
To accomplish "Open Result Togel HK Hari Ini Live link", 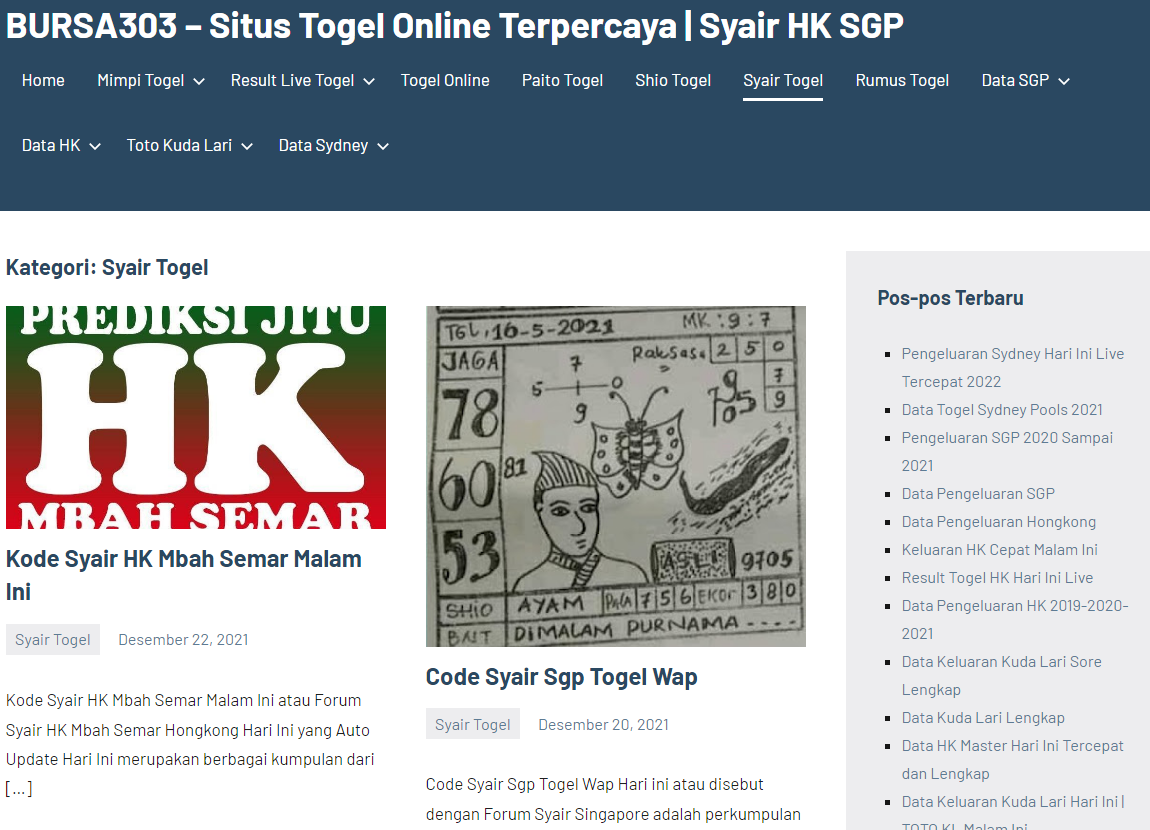I will [997, 577].
